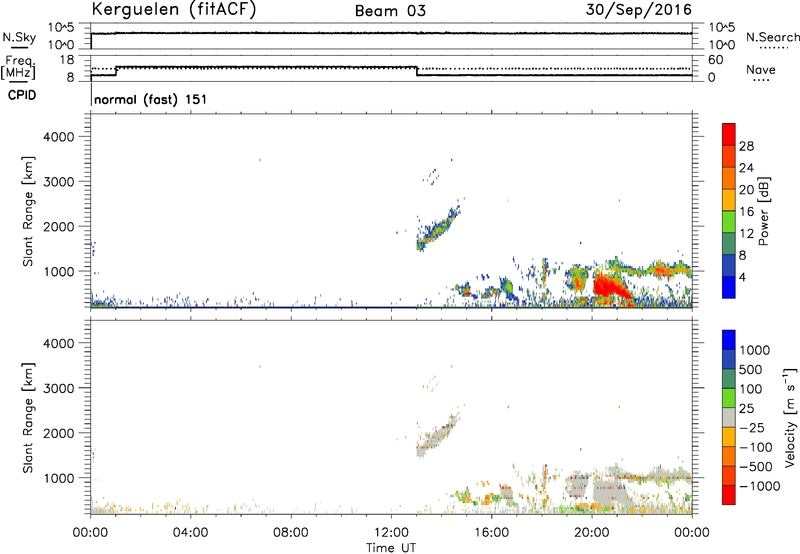Click the gray segment of Velocity colorbar

tap(729, 417)
